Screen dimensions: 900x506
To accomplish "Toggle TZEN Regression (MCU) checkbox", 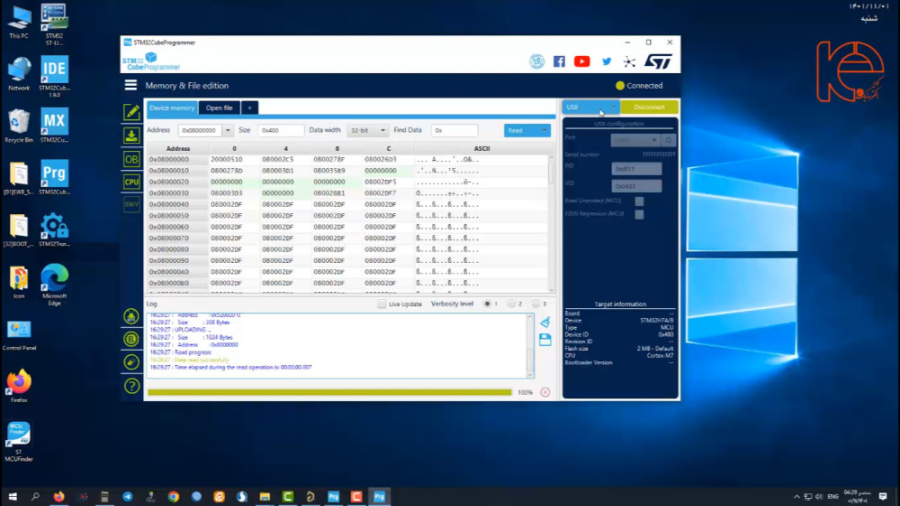I will (639, 214).
